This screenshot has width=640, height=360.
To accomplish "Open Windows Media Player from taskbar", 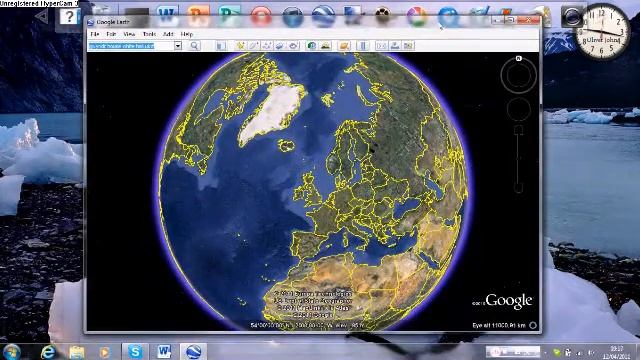I will pos(104,351).
